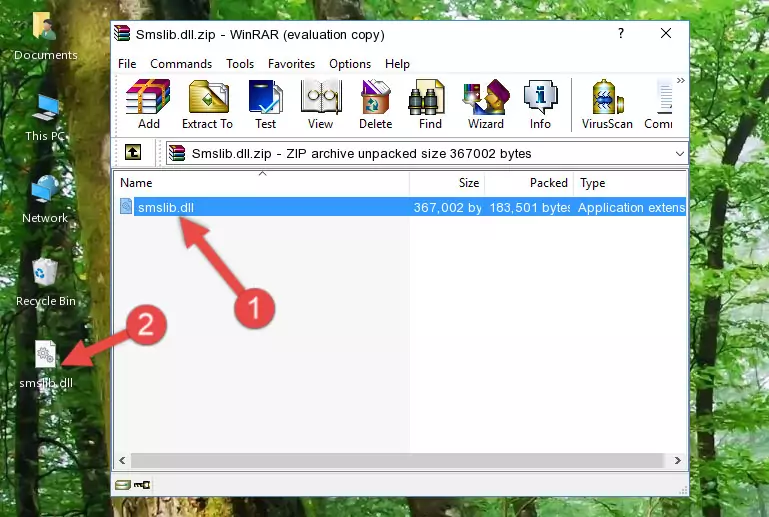Screen dimensions: 769x517
Task: Click the smslib.dll file icon in list
Action: click(x=126, y=207)
